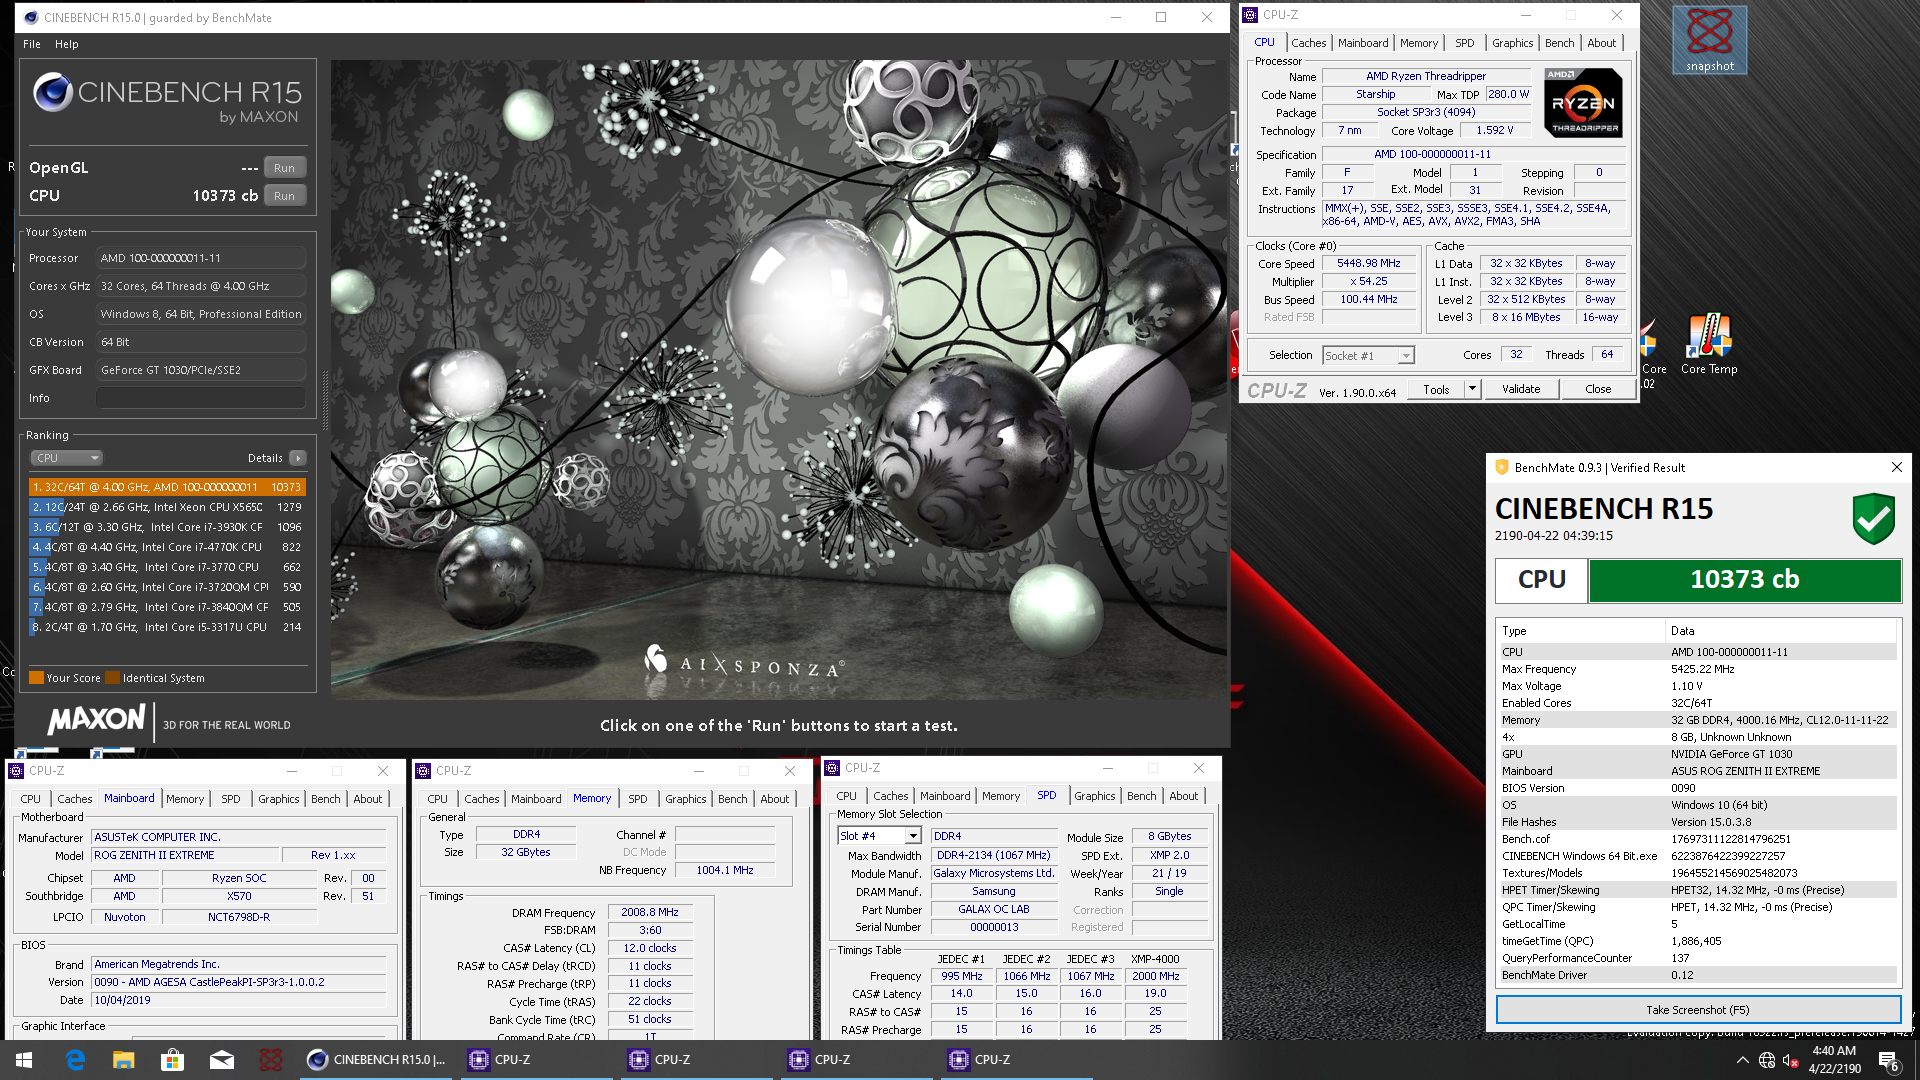1920x1080 pixels.
Task: Click the Your Score orange legend swatch
Action: (37, 678)
